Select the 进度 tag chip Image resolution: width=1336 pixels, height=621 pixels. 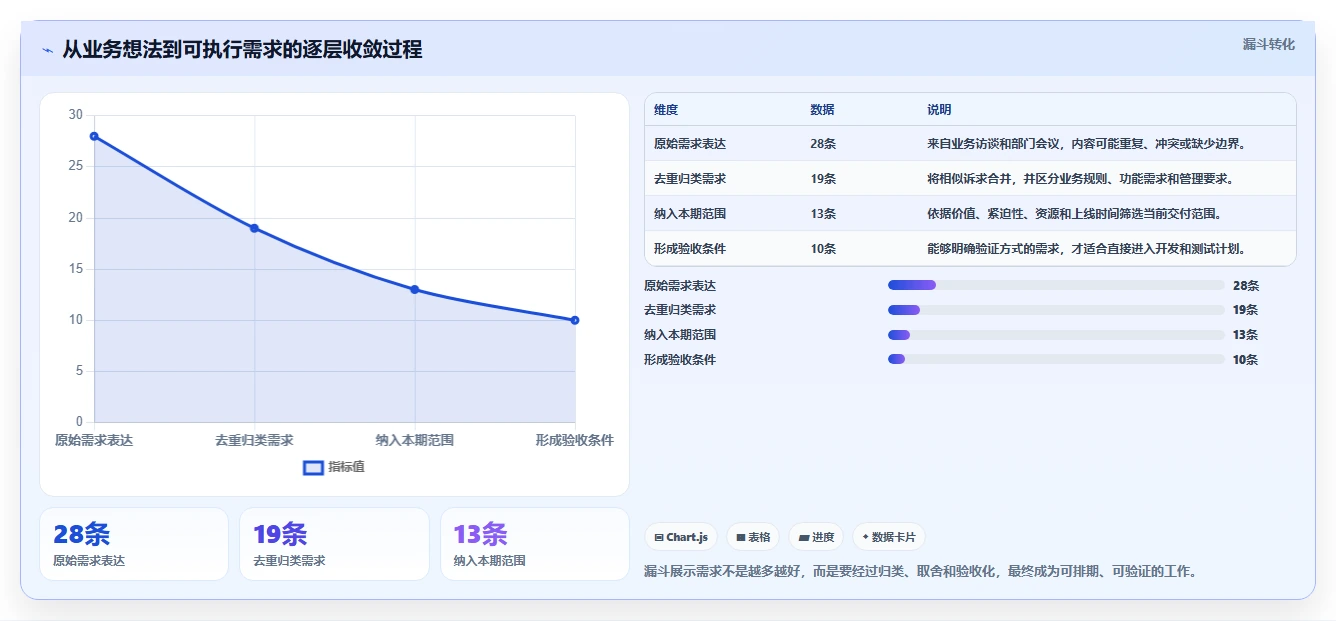816,537
